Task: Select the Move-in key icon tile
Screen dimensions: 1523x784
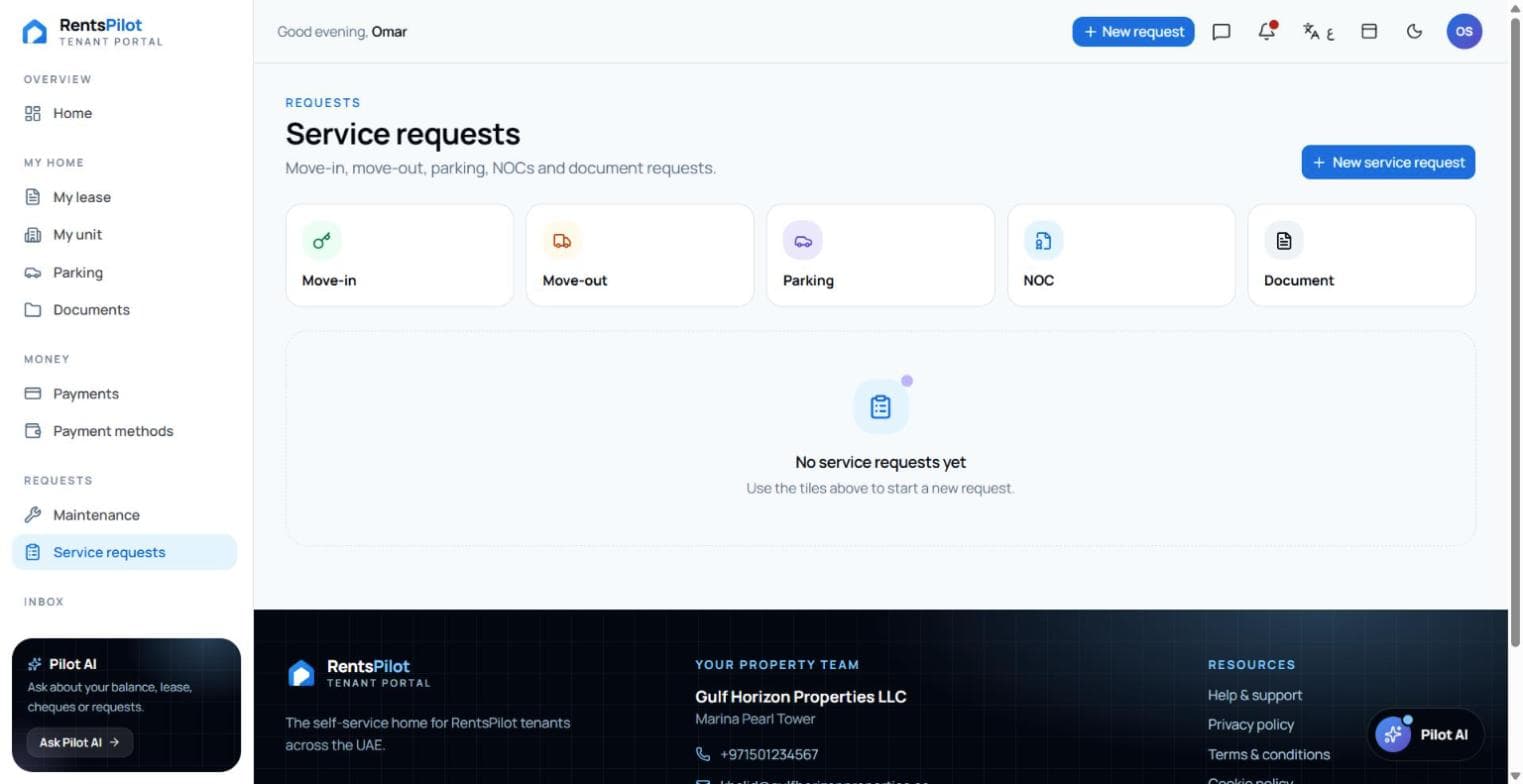Action: point(399,255)
